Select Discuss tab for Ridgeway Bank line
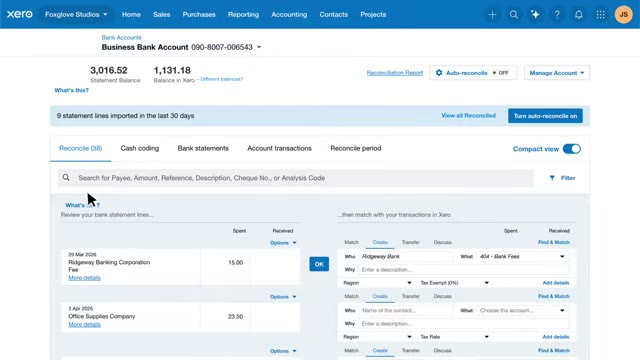This screenshot has width=640, height=360. pos(442,242)
